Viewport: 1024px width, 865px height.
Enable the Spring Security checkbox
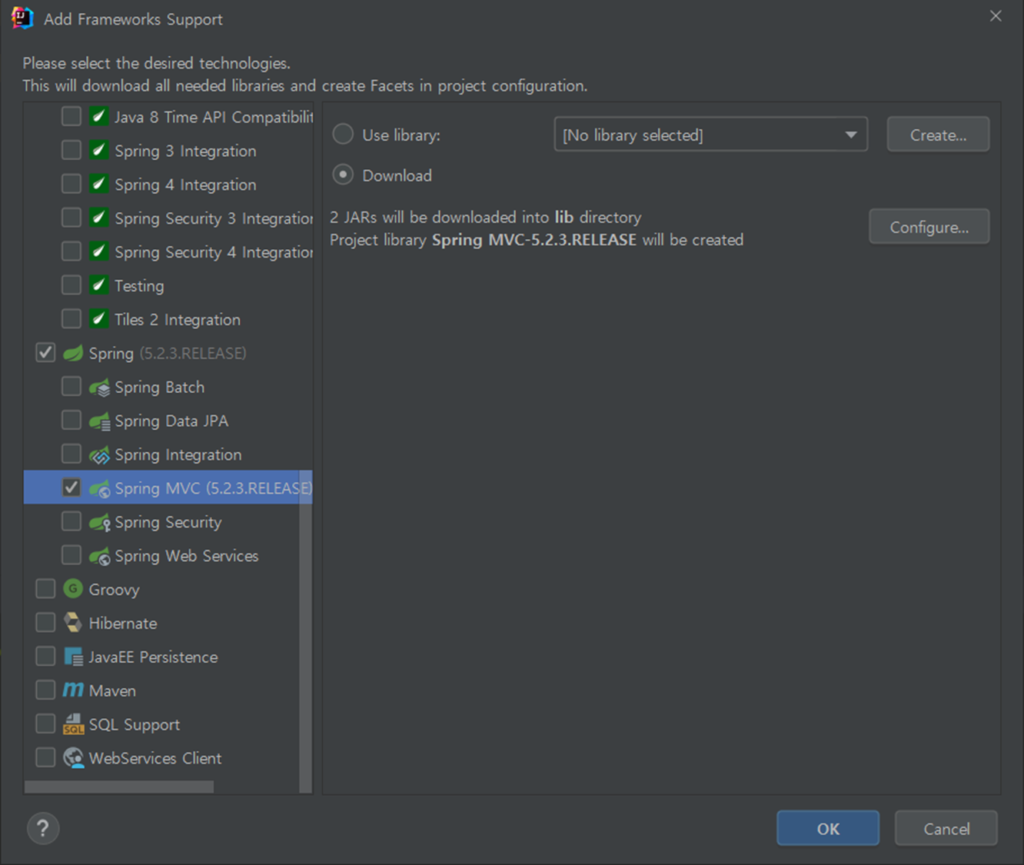[x=71, y=522]
